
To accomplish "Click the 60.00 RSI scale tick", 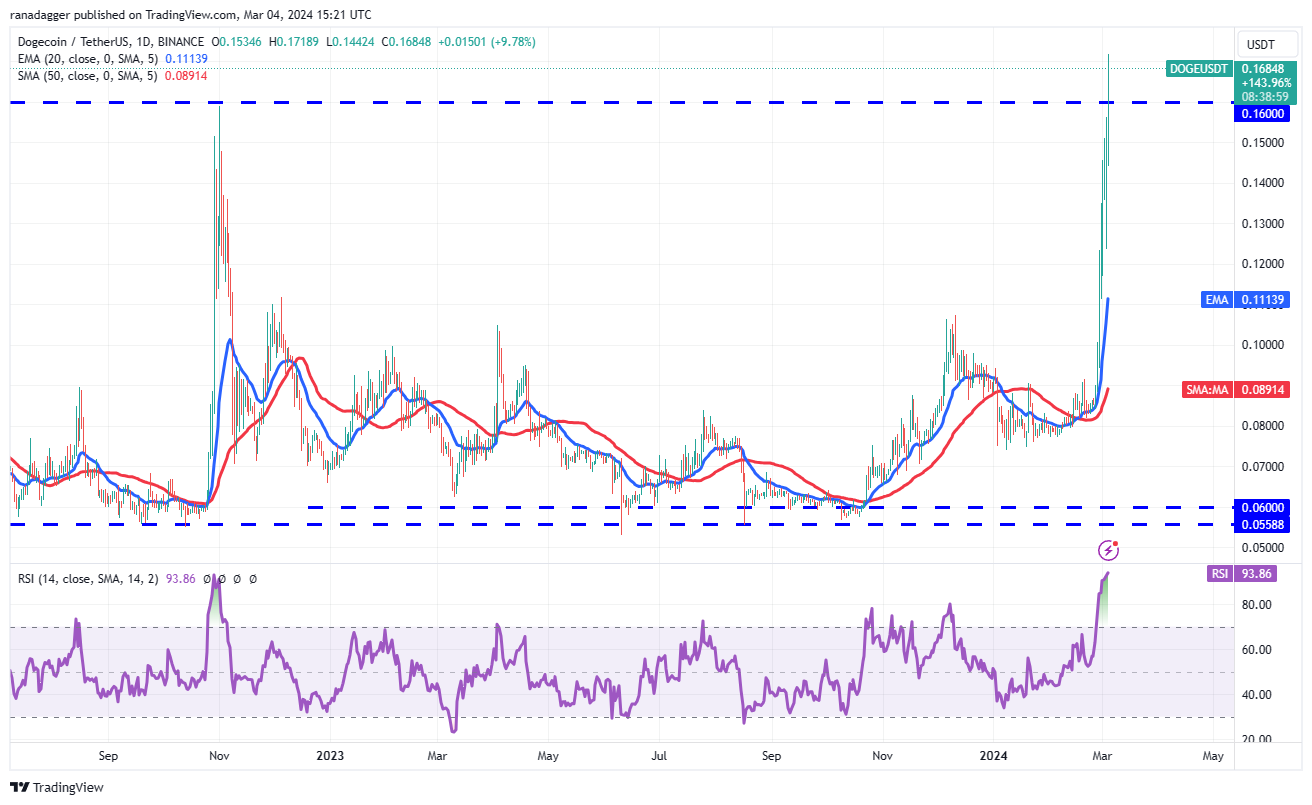I will tap(1257, 650).
